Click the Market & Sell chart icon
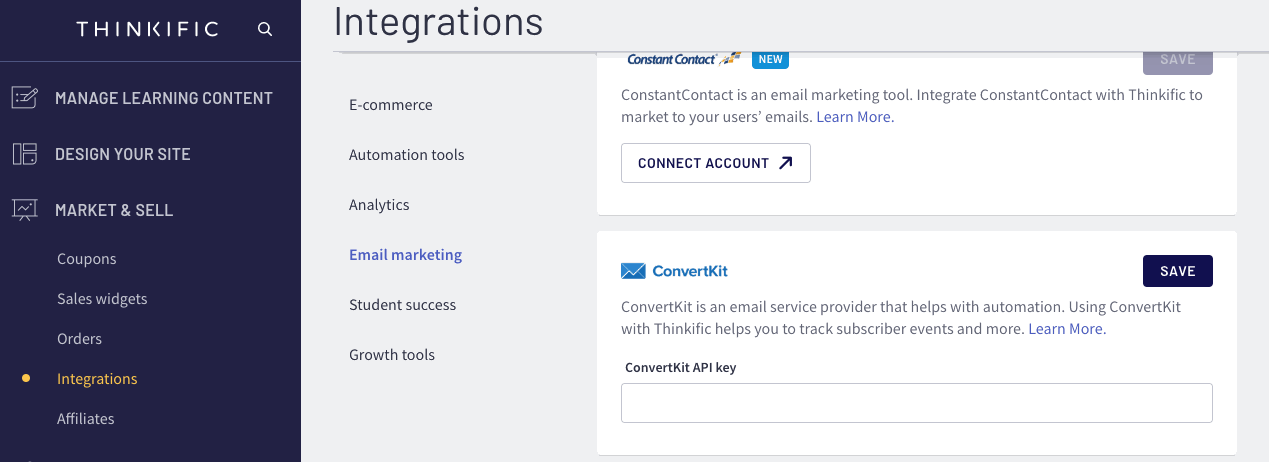Image resolution: width=1269 pixels, height=462 pixels. click(25, 210)
